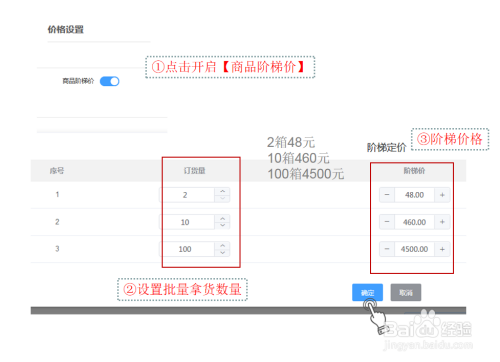
Task: Decrease order quantity in row 1 with down arrow
Action: coord(222,199)
